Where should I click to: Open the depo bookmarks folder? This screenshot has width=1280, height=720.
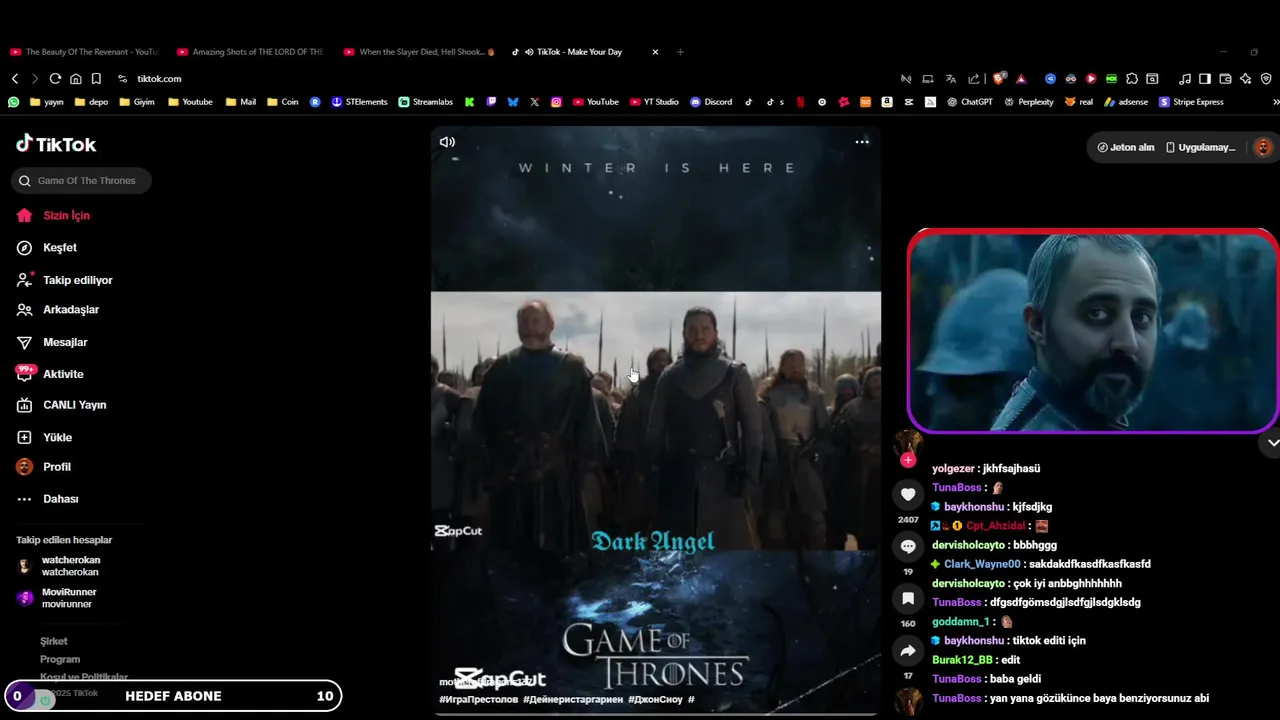click(91, 102)
